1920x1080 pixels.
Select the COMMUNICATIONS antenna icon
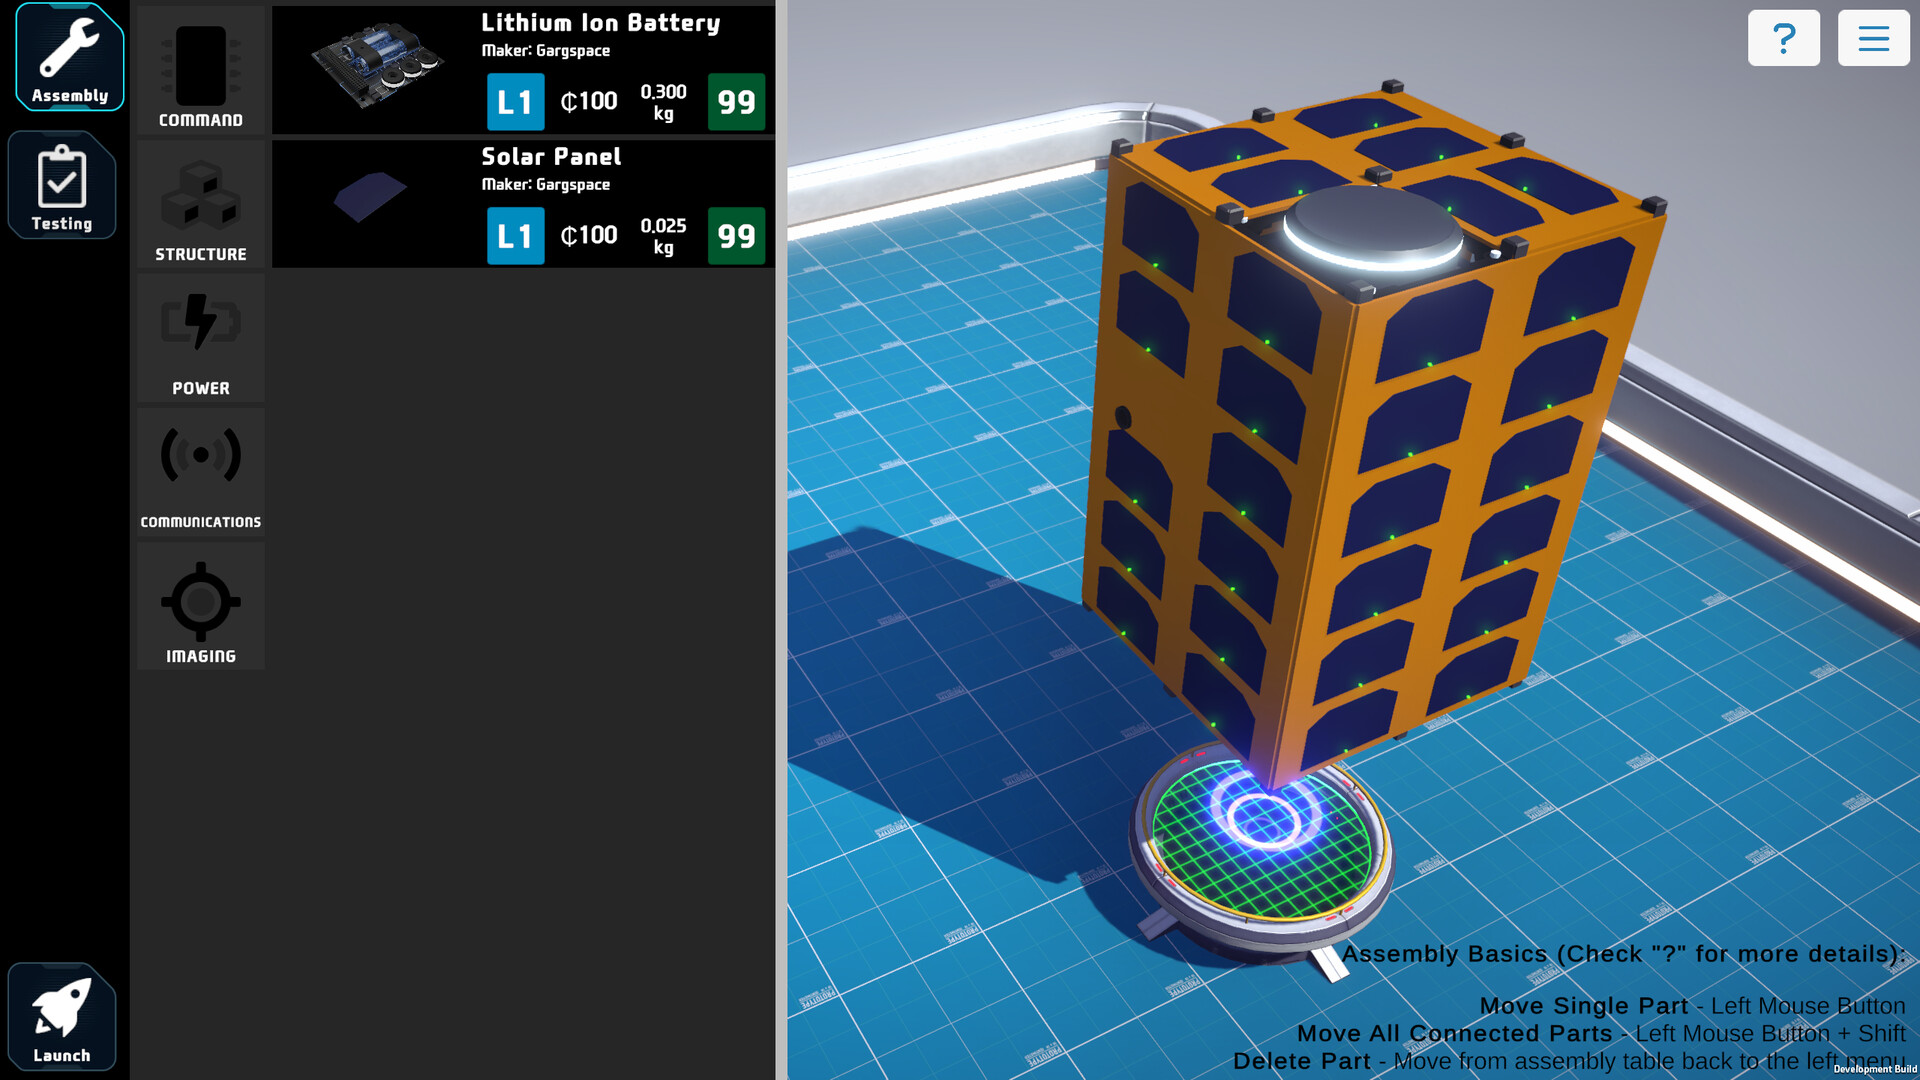[x=200, y=470]
